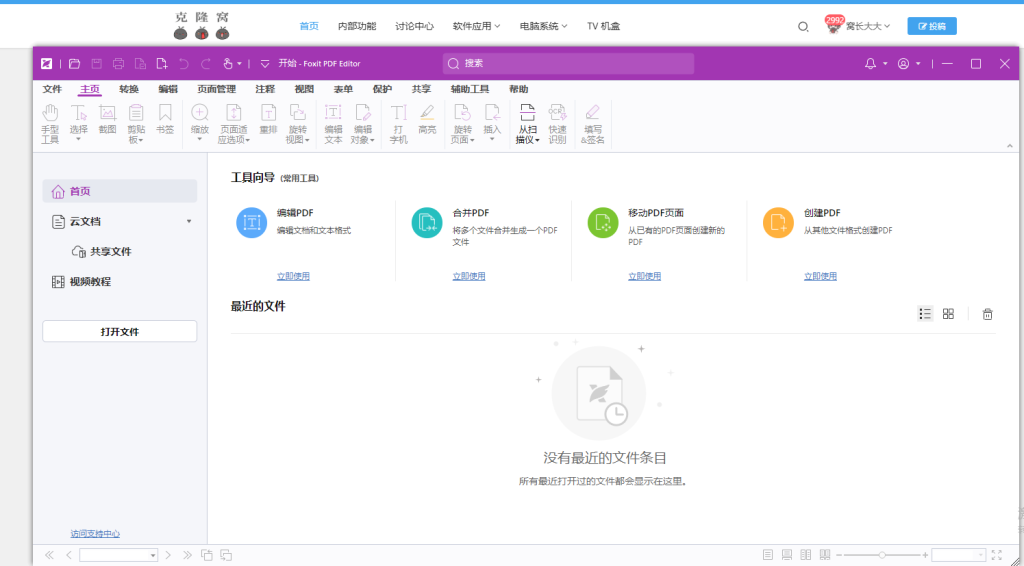The width and height of the screenshot is (1024, 566).
Task: Click the search magnifier on 克隆窝 website
Action: (803, 26)
